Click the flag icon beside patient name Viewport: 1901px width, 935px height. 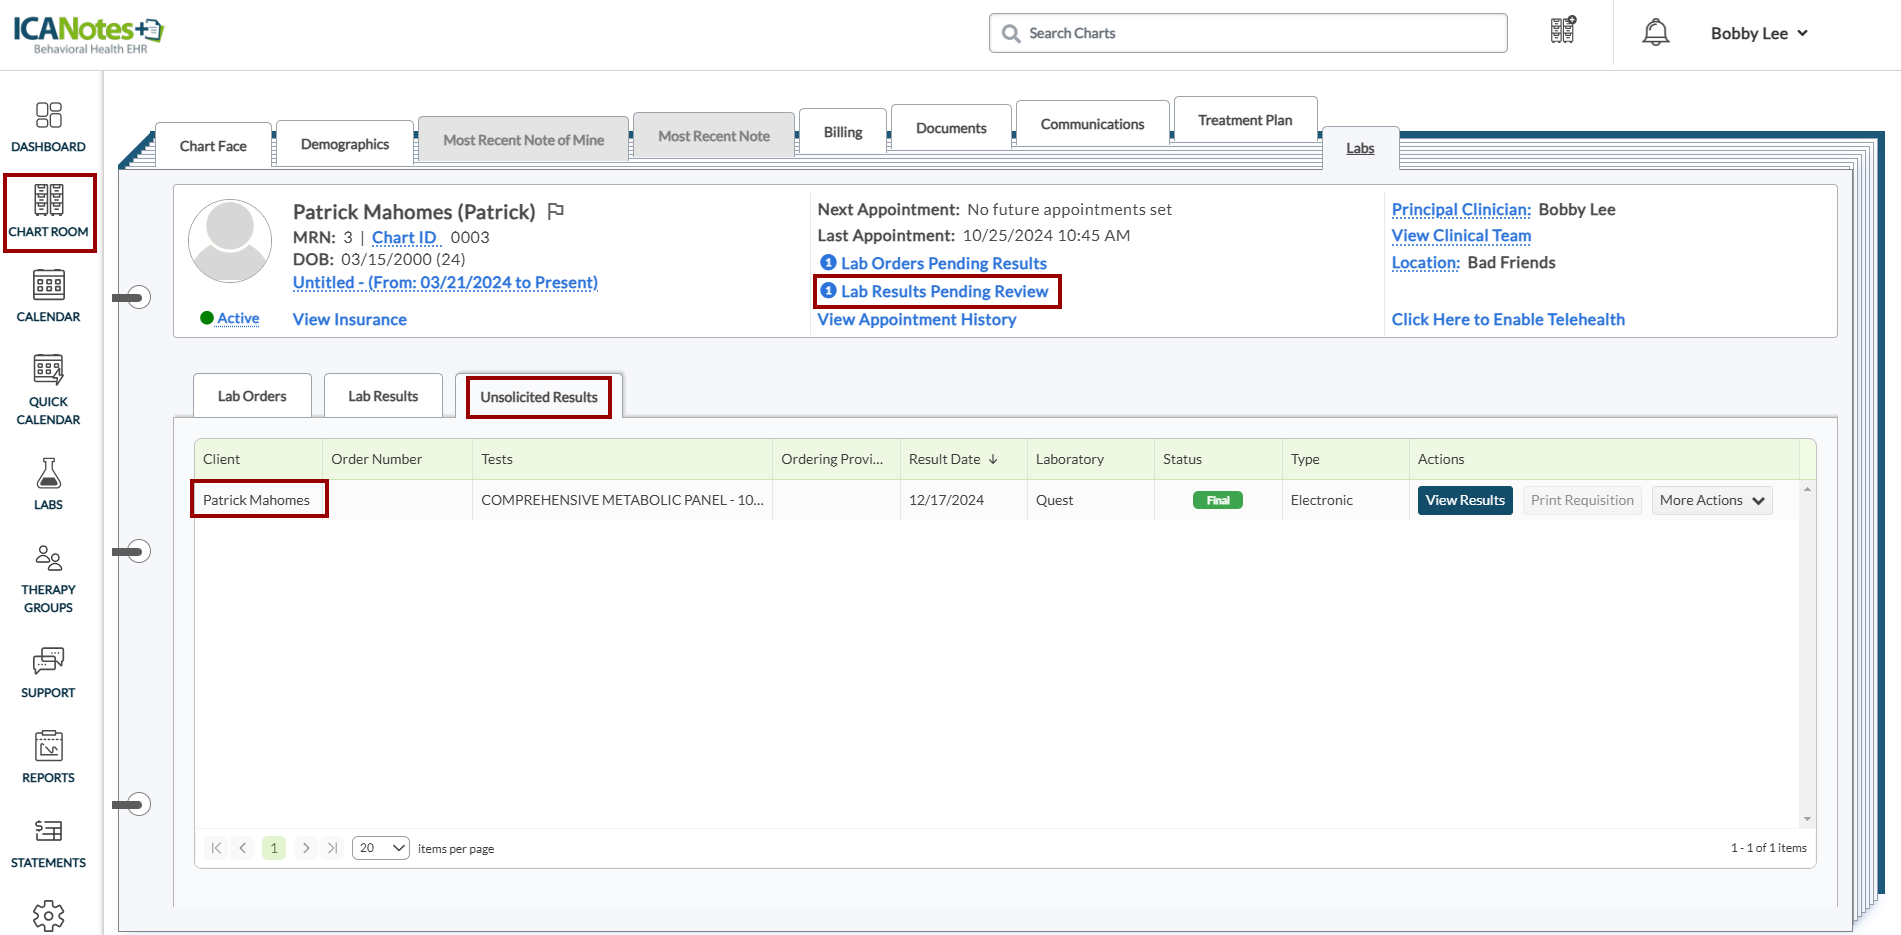pyautogui.click(x=556, y=211)
